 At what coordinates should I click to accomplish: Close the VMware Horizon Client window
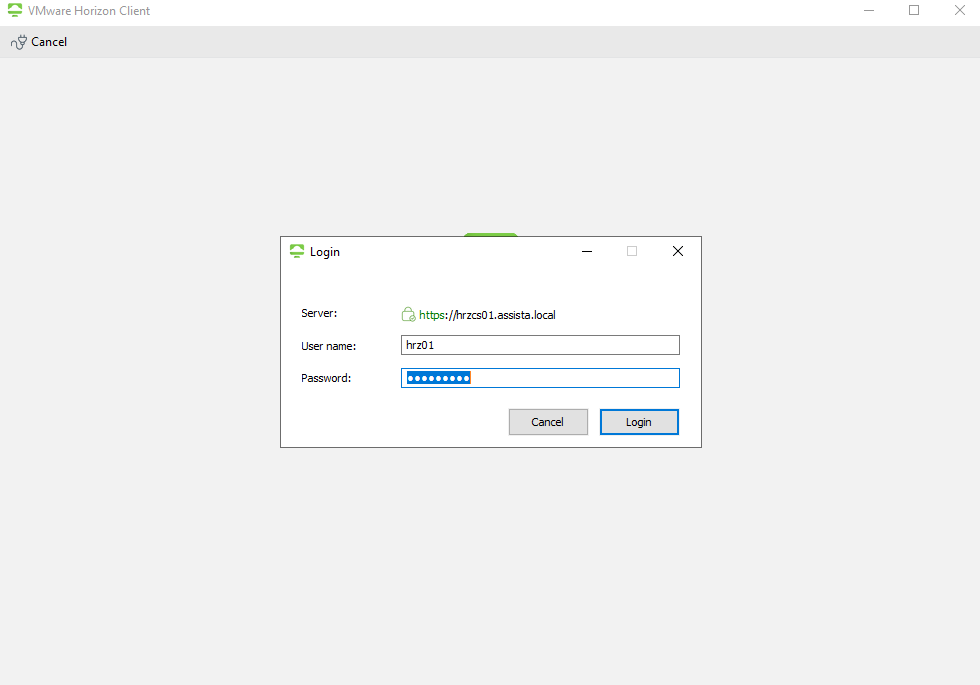[960, 10]
